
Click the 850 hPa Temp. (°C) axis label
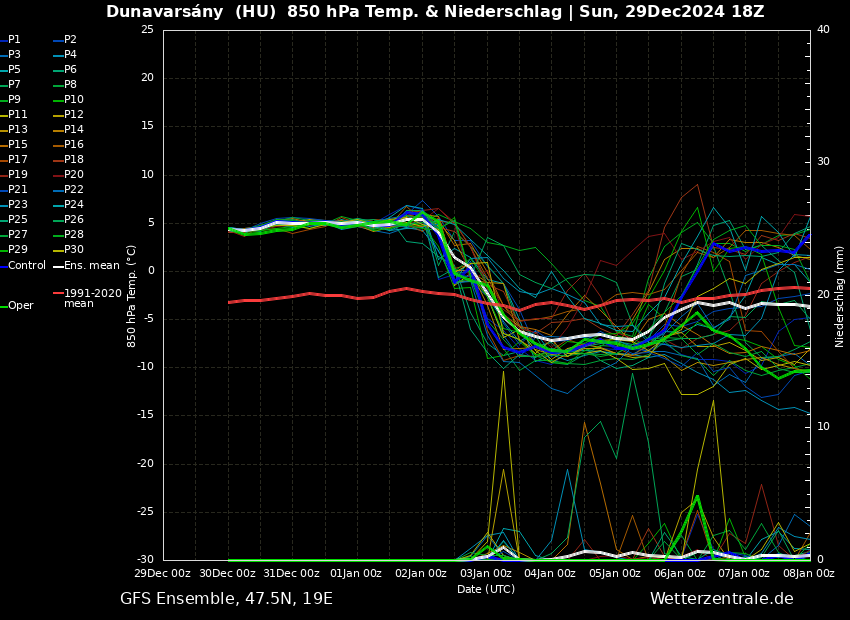point(132,296)
